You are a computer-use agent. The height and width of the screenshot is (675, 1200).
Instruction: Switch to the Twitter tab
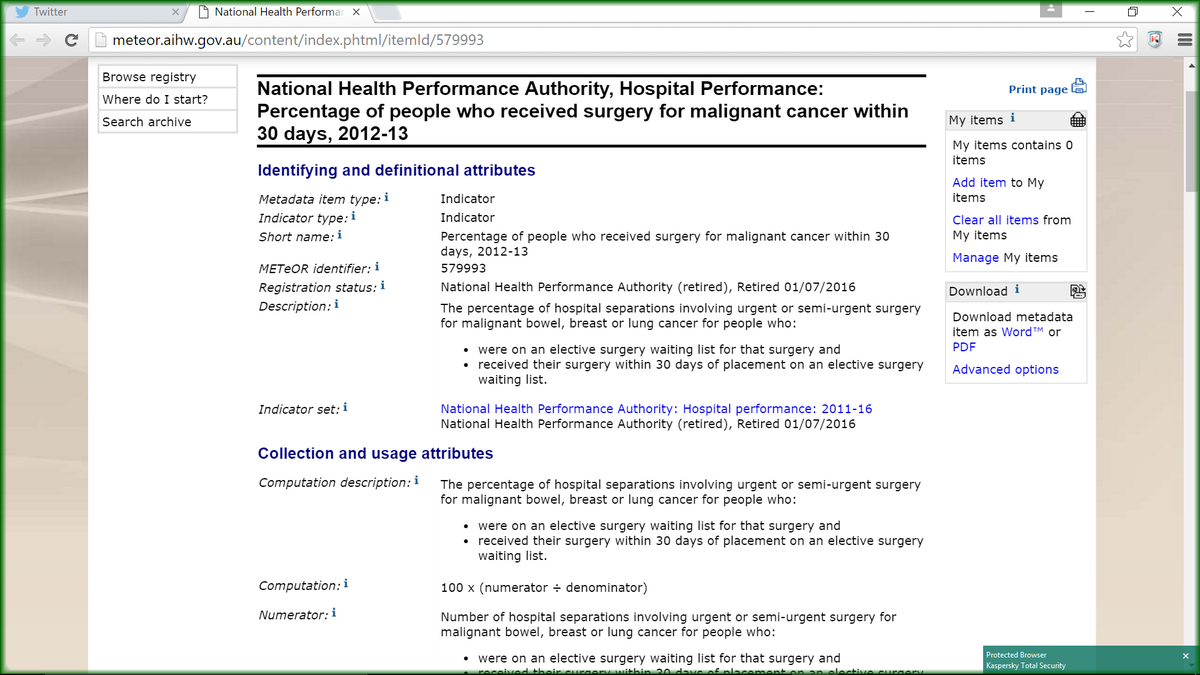[x=95, y=12]
